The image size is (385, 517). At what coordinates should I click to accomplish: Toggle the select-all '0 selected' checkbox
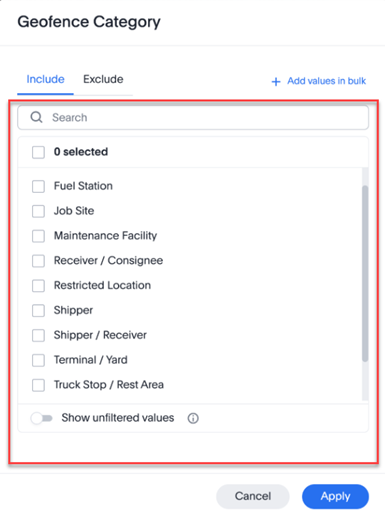coord(38,152)
